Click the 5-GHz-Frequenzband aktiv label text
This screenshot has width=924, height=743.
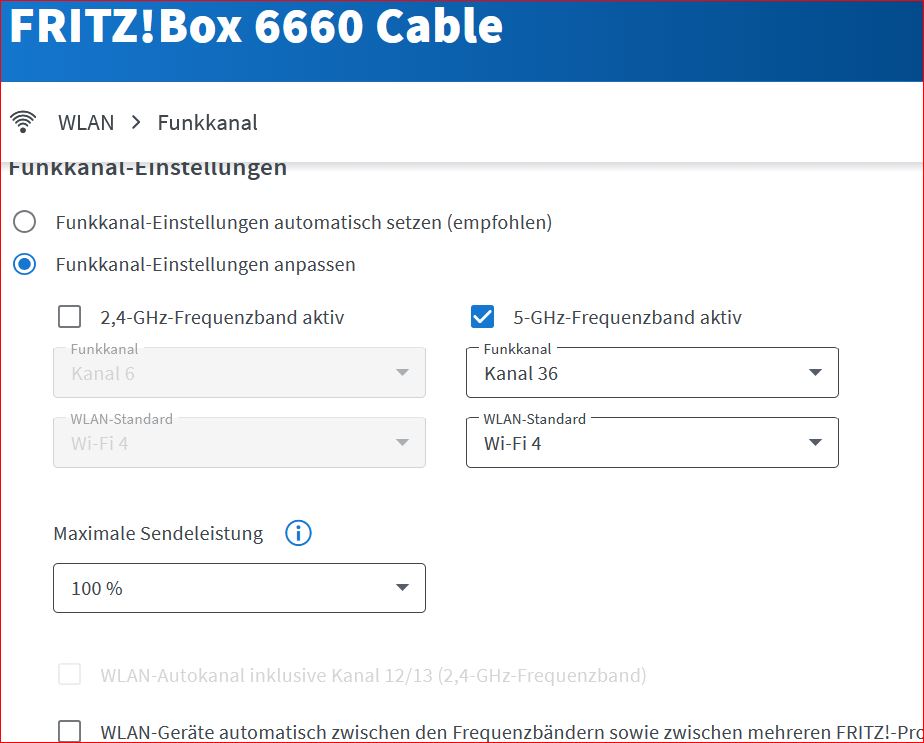pos(627,318)
